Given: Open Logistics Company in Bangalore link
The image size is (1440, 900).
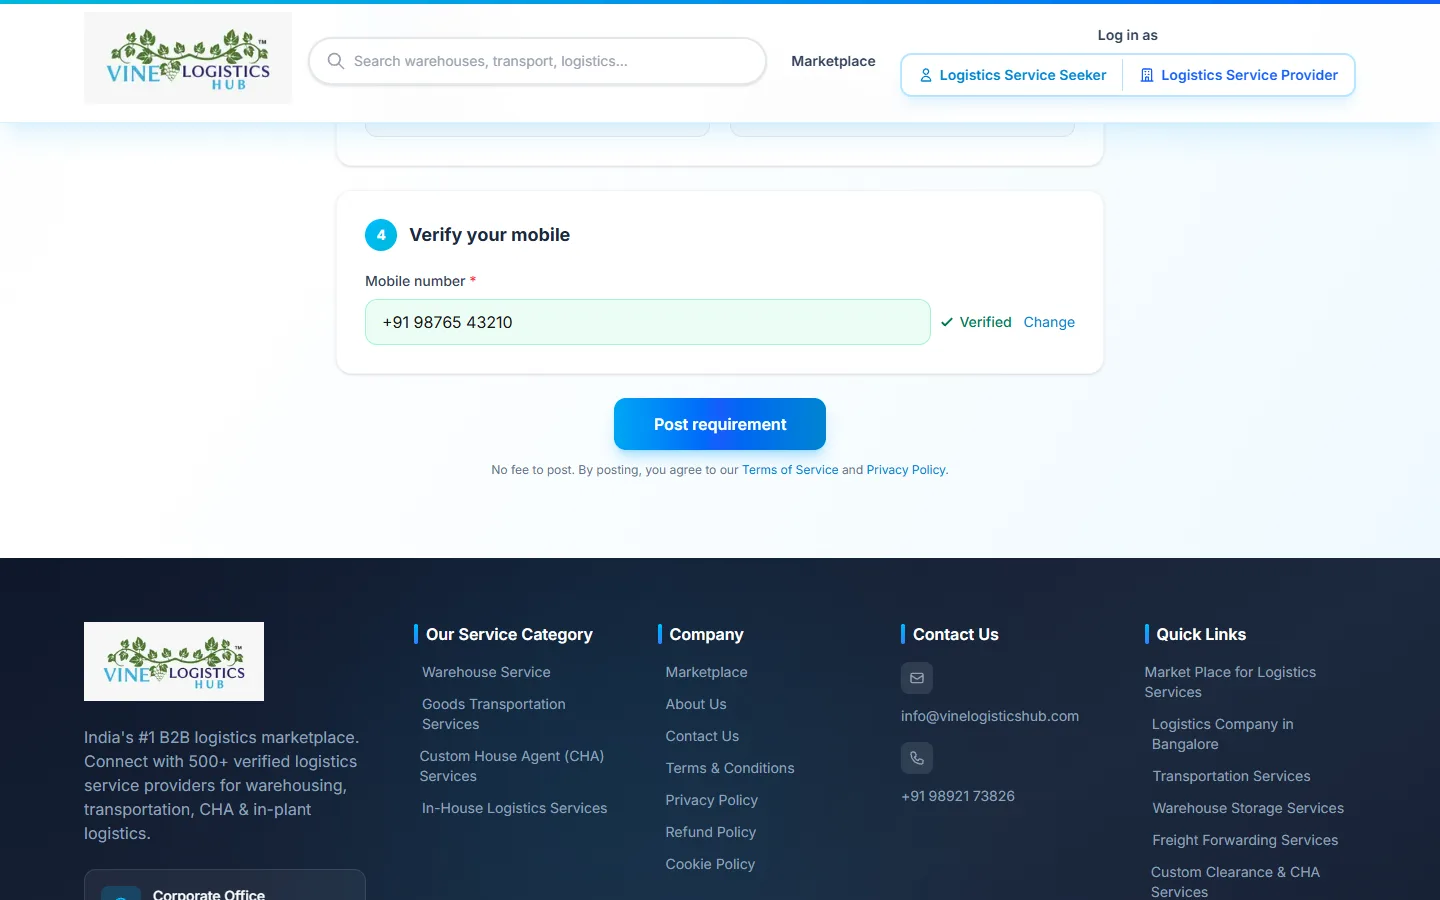Looking at the screenshot, I should coord(1222,734).
